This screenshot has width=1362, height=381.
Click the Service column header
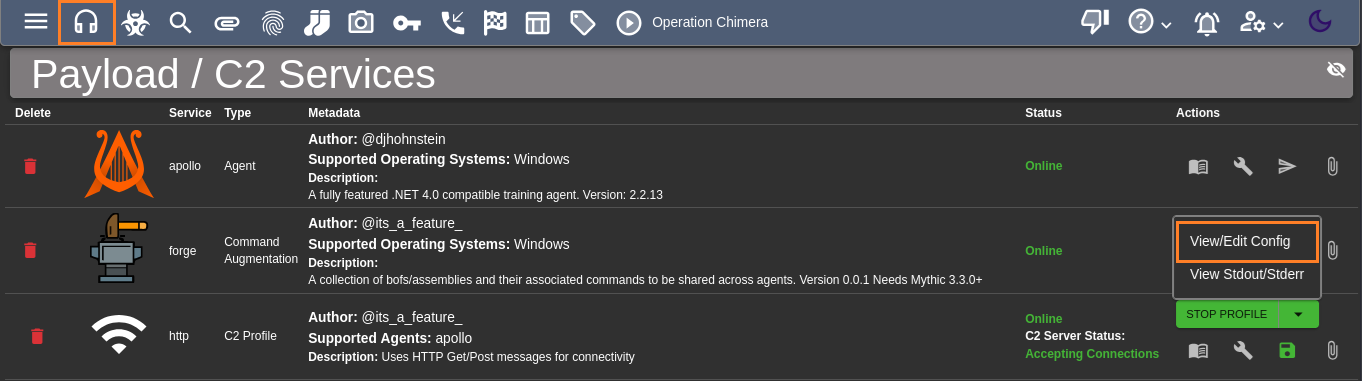click(190, 113)
